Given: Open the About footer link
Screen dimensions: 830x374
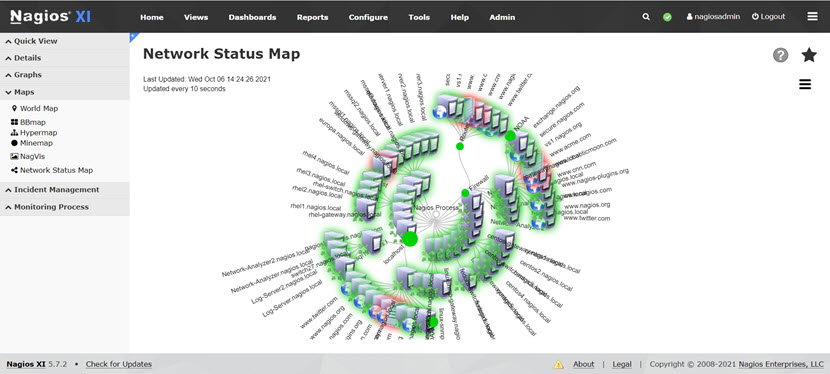Looking at the screenshot, I should point(583,364).
